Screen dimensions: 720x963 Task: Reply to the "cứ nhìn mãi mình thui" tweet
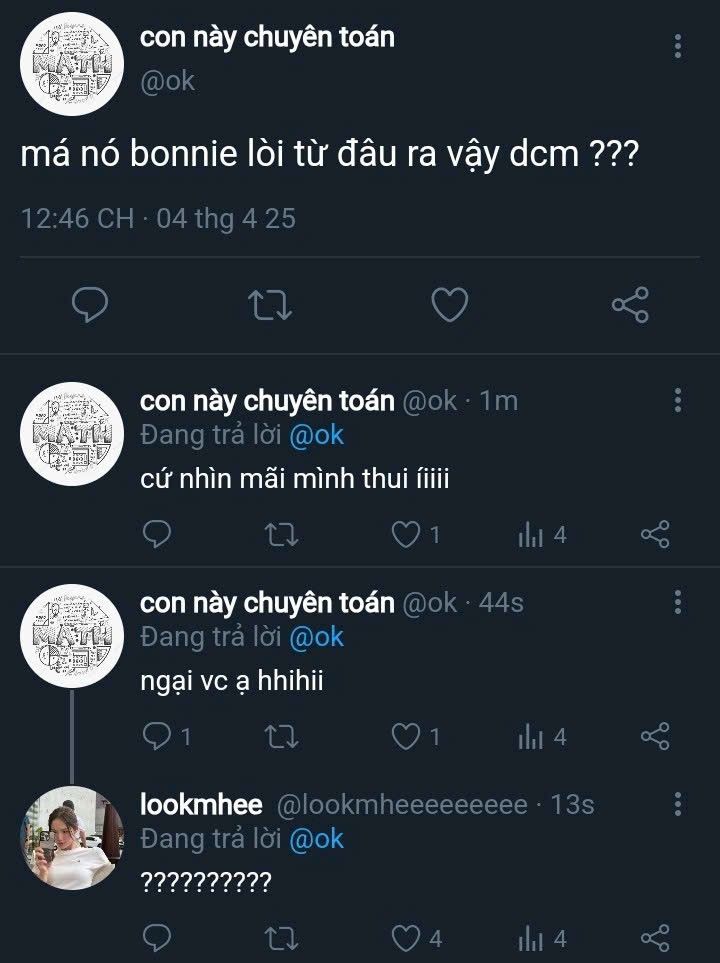157,535
